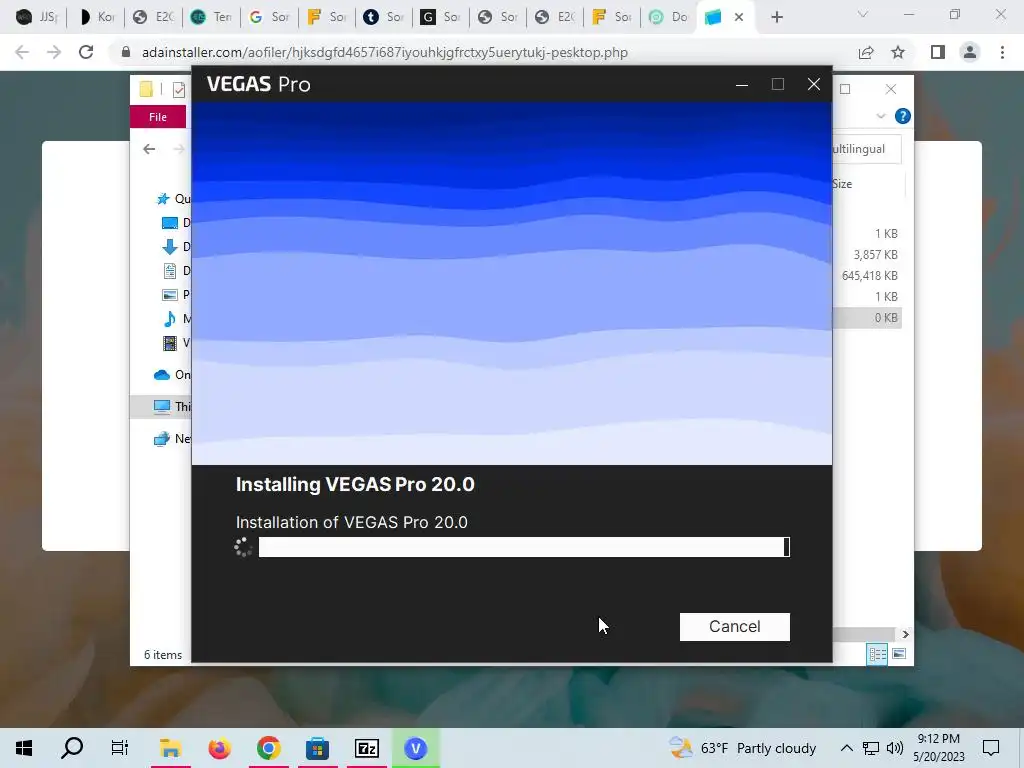The width and height of the screenshot is (1024, 768).
Task: Click the spinning loading indicator
Action: pyautogui.click(x=243, y=547)
